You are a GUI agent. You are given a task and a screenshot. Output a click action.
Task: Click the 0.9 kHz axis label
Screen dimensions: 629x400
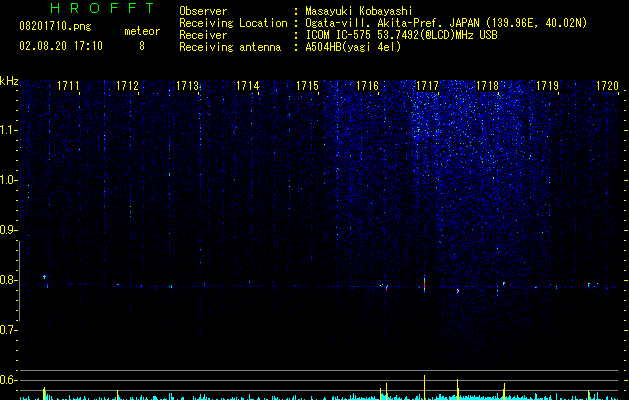[x=8, y=230]
